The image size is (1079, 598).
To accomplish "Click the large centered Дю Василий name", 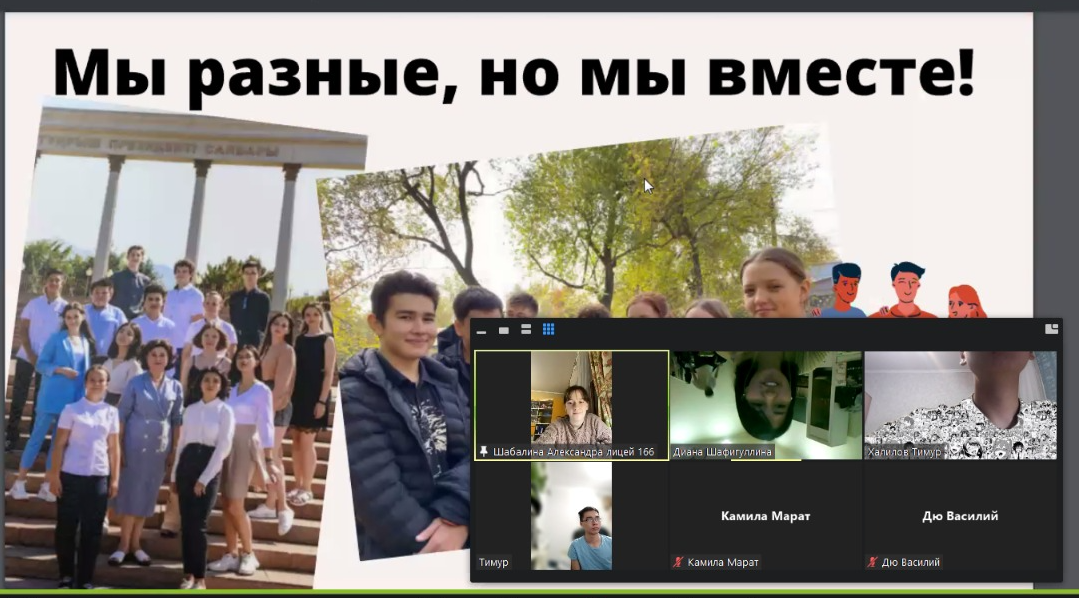I will pos(960,516).
